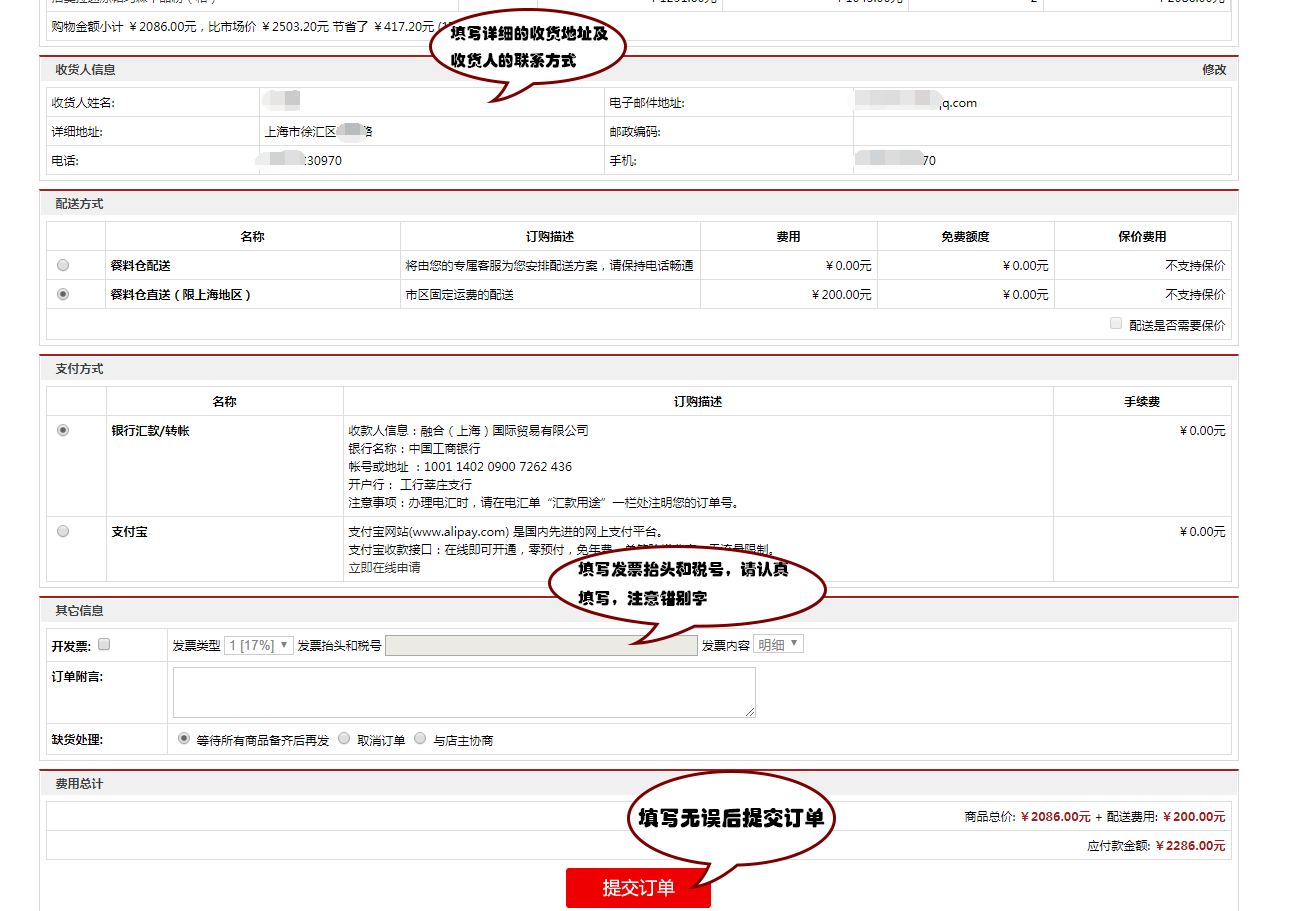1315x911 pixels.
Task: Click into the 订单附言 text area
Action: 463,692
